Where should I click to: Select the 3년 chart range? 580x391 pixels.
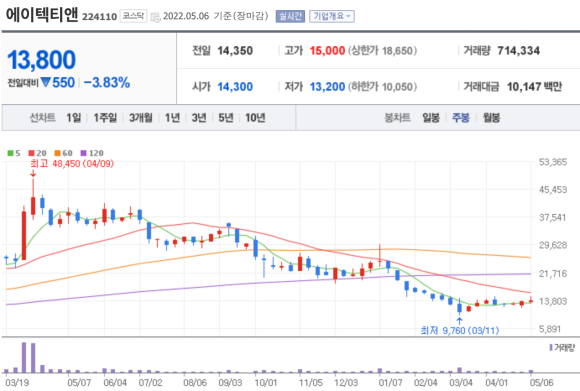point(199,118)
